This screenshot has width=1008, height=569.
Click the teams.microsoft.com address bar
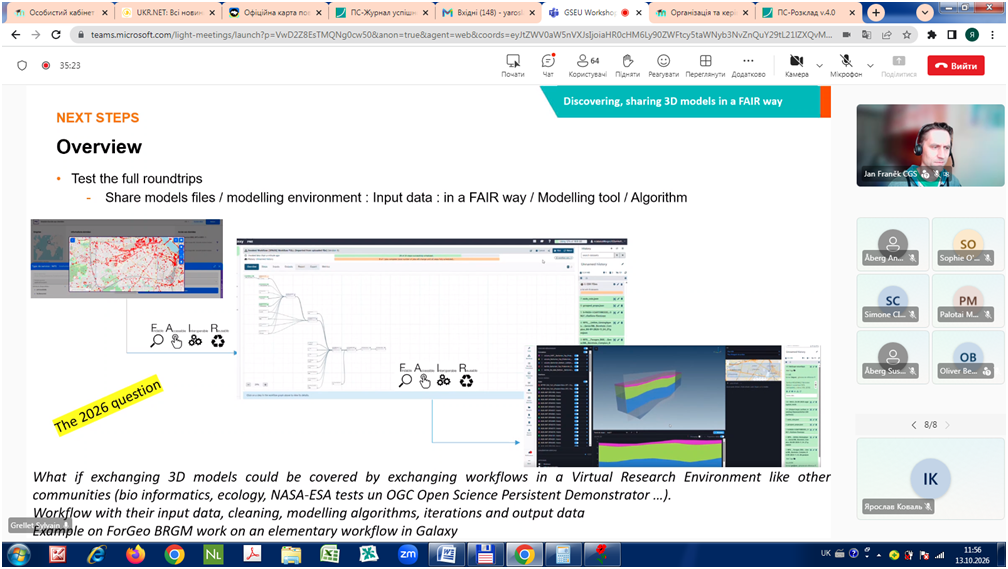click(461, 35)
